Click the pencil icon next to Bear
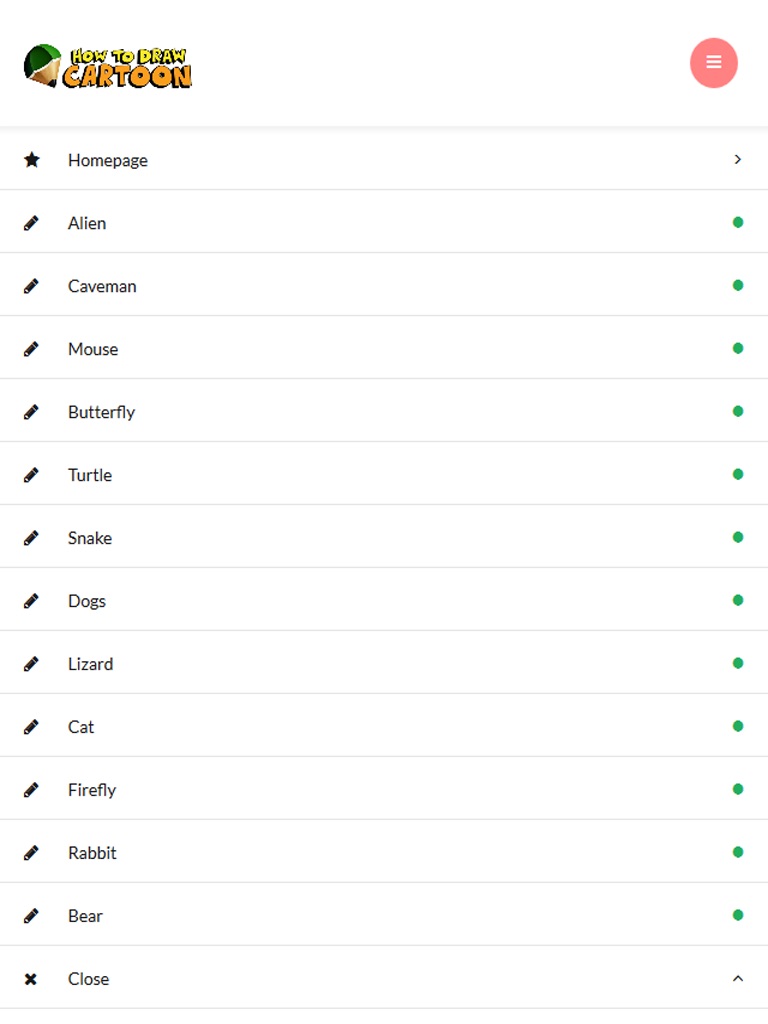Screen dimensions: 768x1024 [32, 916]
